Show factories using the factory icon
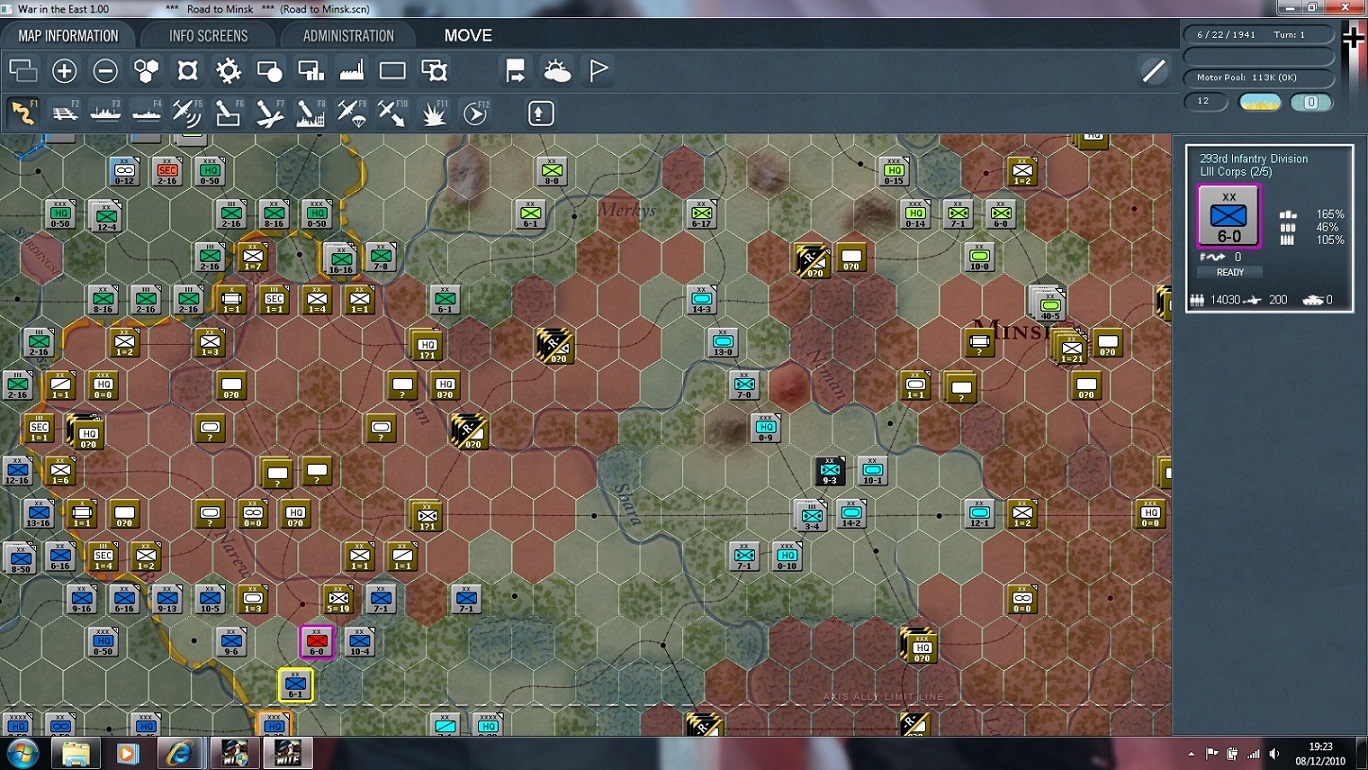1368x770 pixels. pyautogui.click(x=351, y=71)
